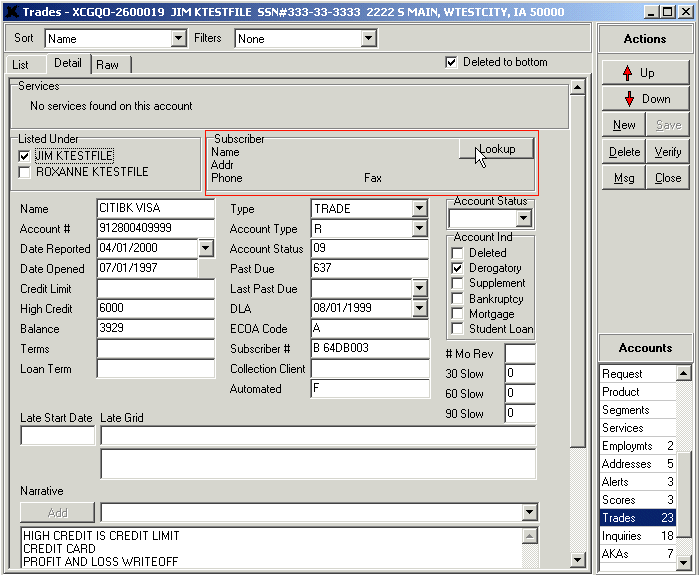Select Scores in Accounts list
The height and width of the screenshot is (575, 699).
pyautogui.click(x=637, y=500)
